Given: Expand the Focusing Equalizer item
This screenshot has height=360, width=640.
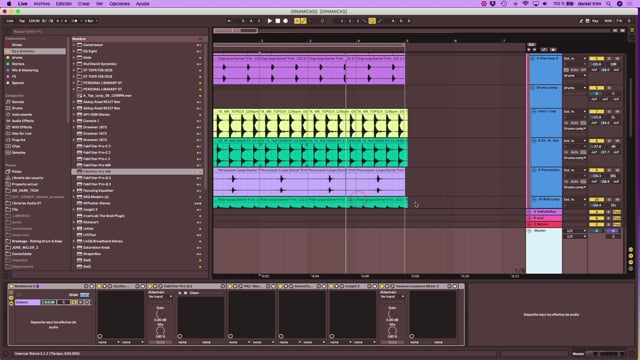Looking at the screenshot, I should pyautogui.click(x=74, y=191).
